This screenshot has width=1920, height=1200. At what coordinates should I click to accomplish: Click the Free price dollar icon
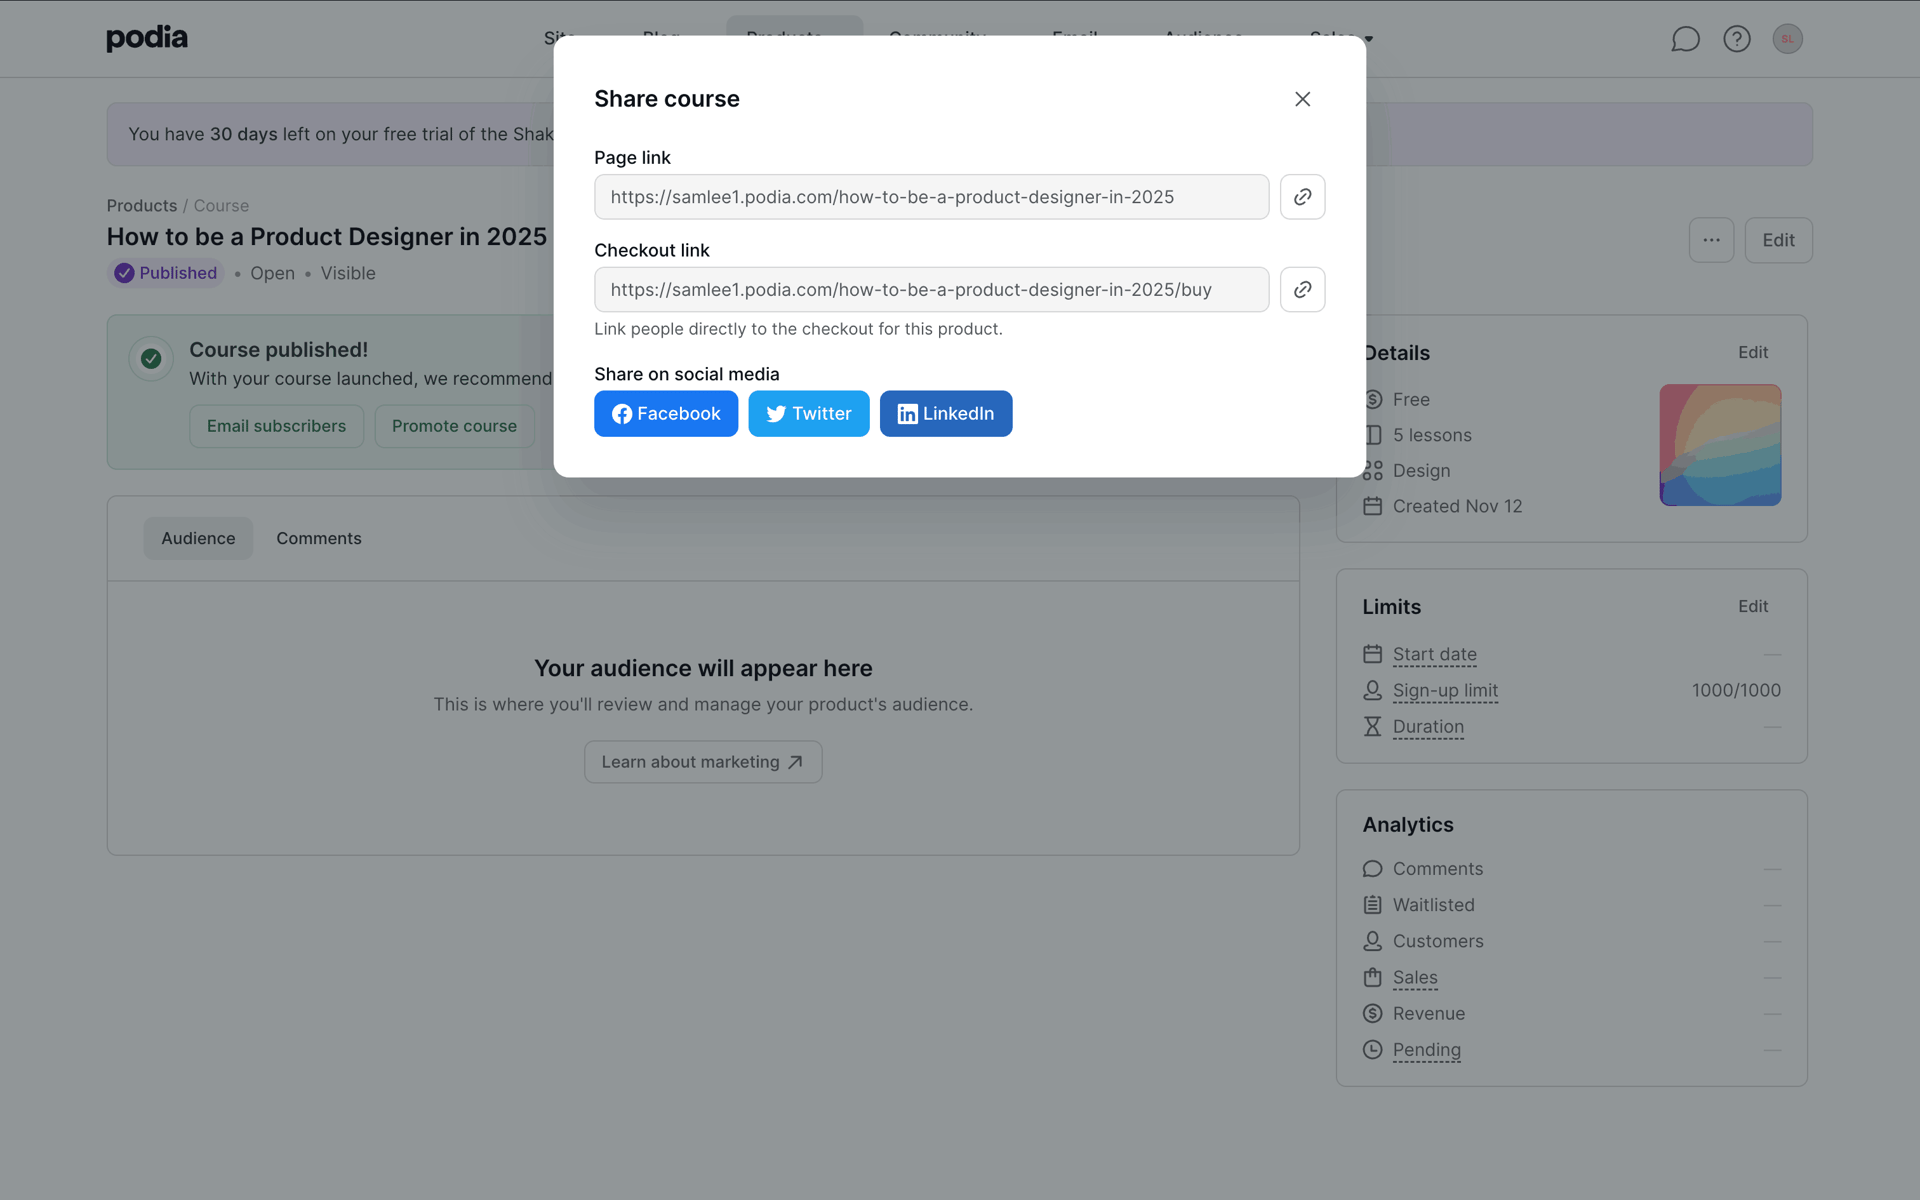(x=1374, y=399)
